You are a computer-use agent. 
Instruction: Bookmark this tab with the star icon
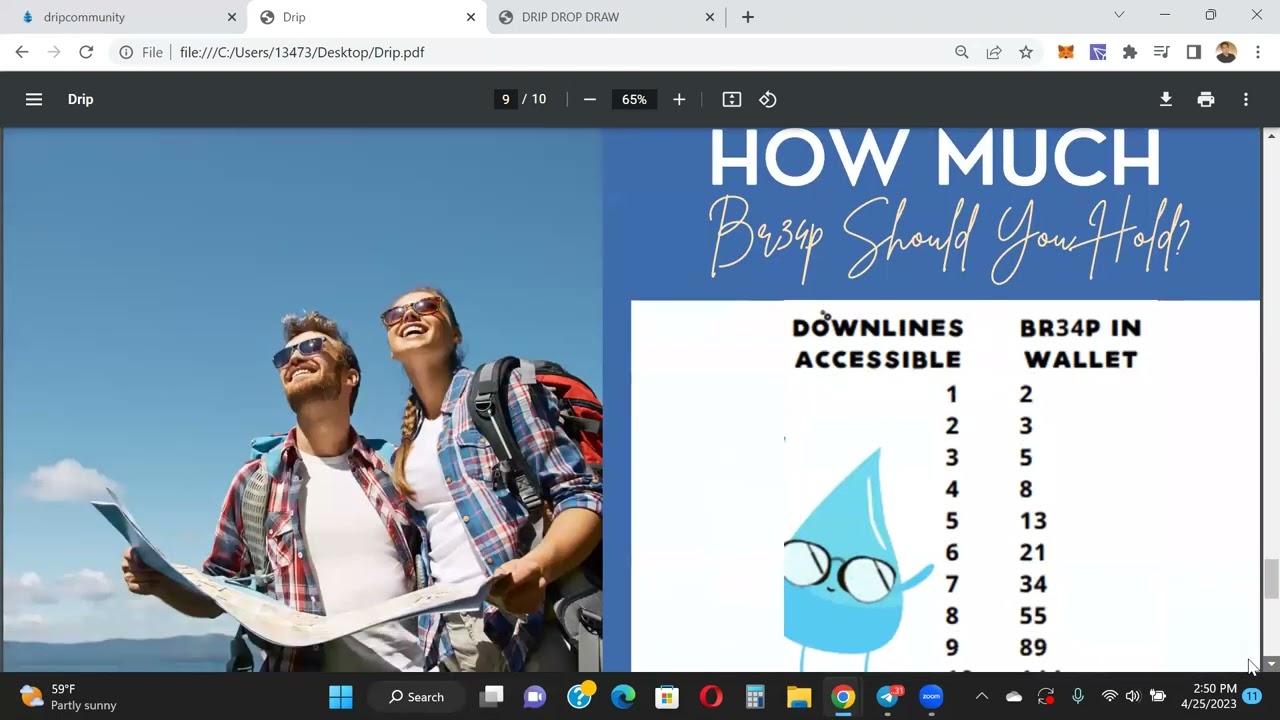(x=1026, y=52)
